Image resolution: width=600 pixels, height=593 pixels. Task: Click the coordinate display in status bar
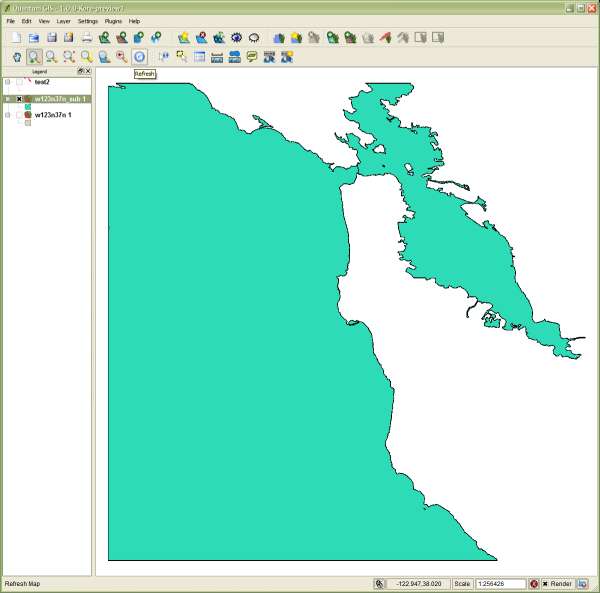pos(419,584)
